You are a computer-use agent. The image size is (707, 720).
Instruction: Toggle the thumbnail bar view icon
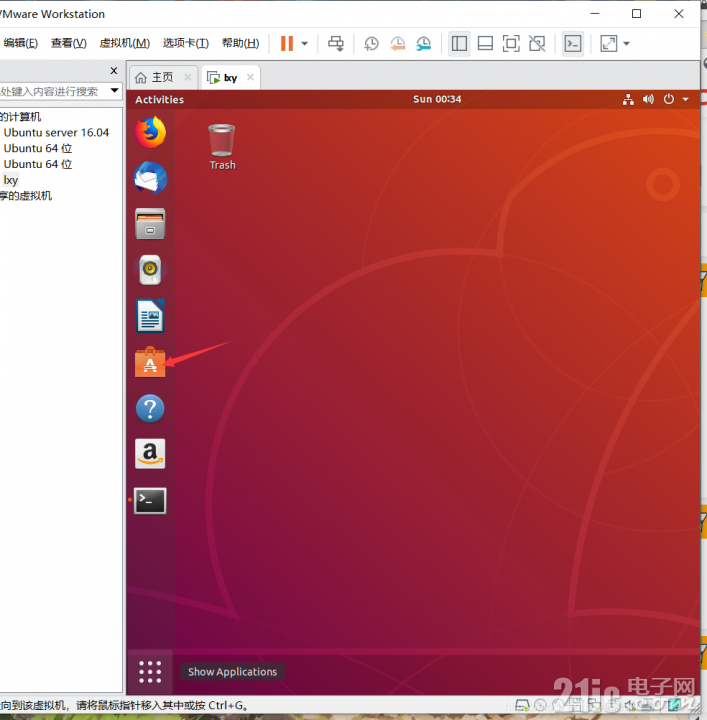pos(485,44)
